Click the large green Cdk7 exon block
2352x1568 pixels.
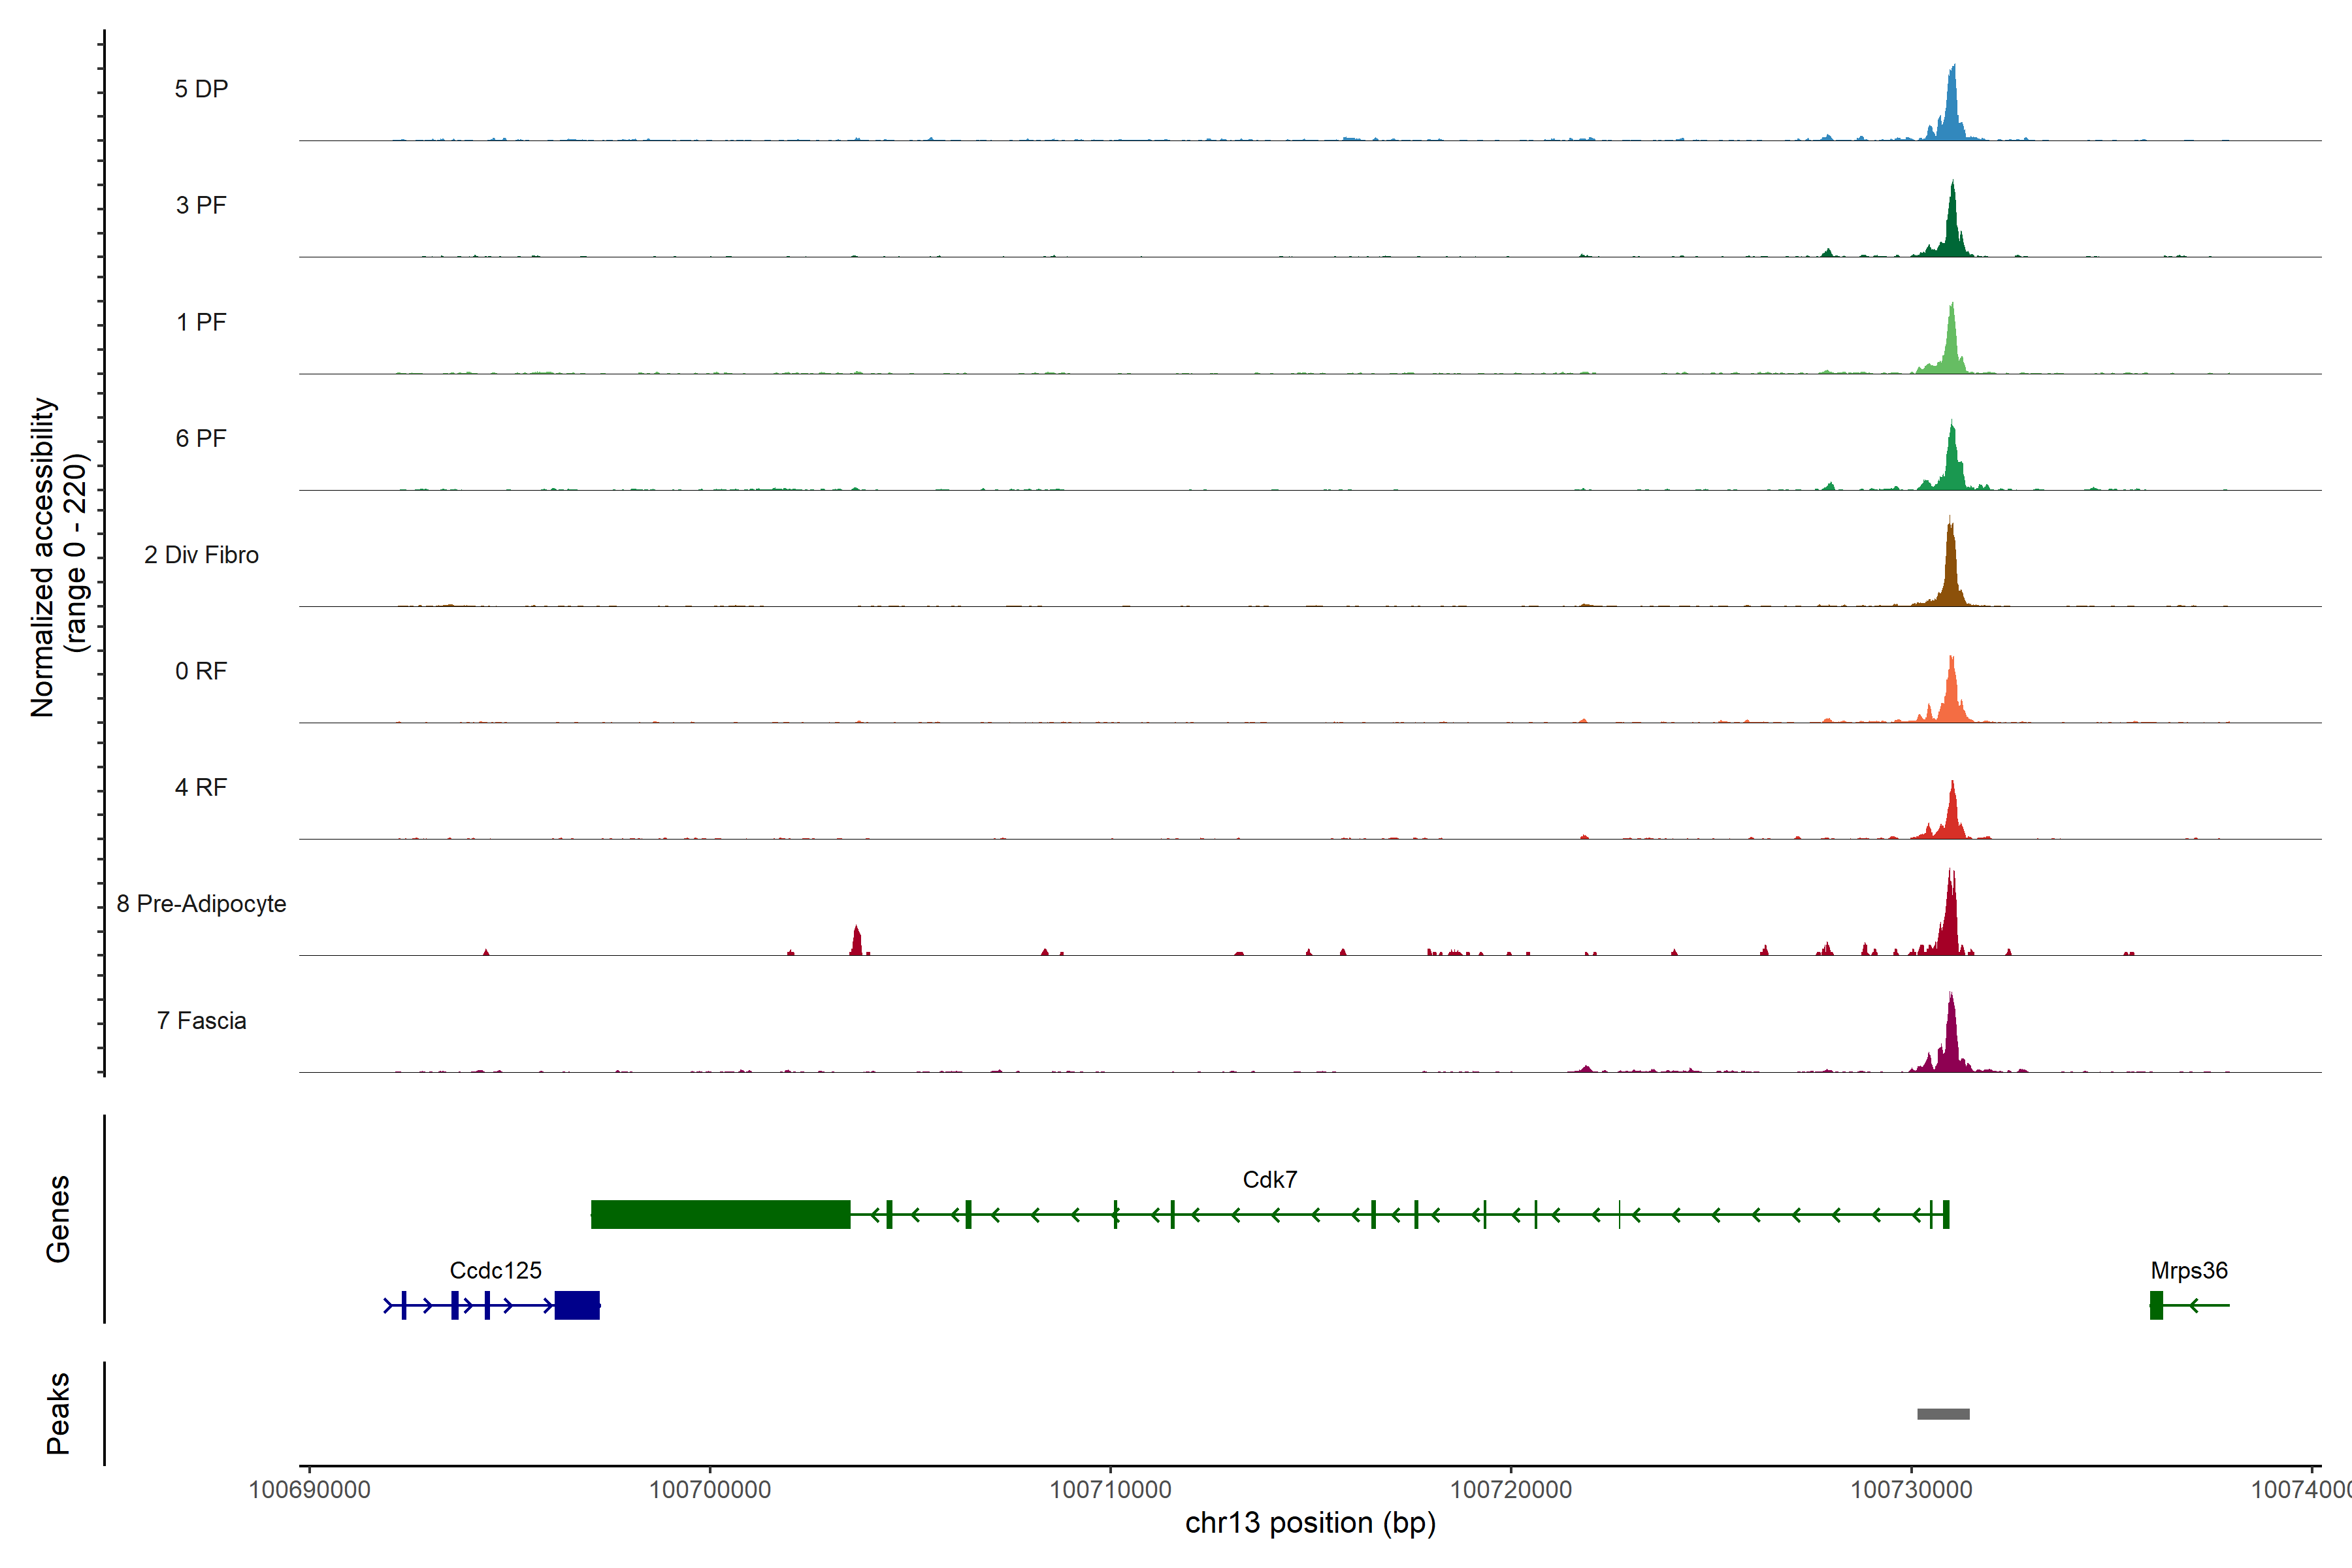[x=720, y=1214]
